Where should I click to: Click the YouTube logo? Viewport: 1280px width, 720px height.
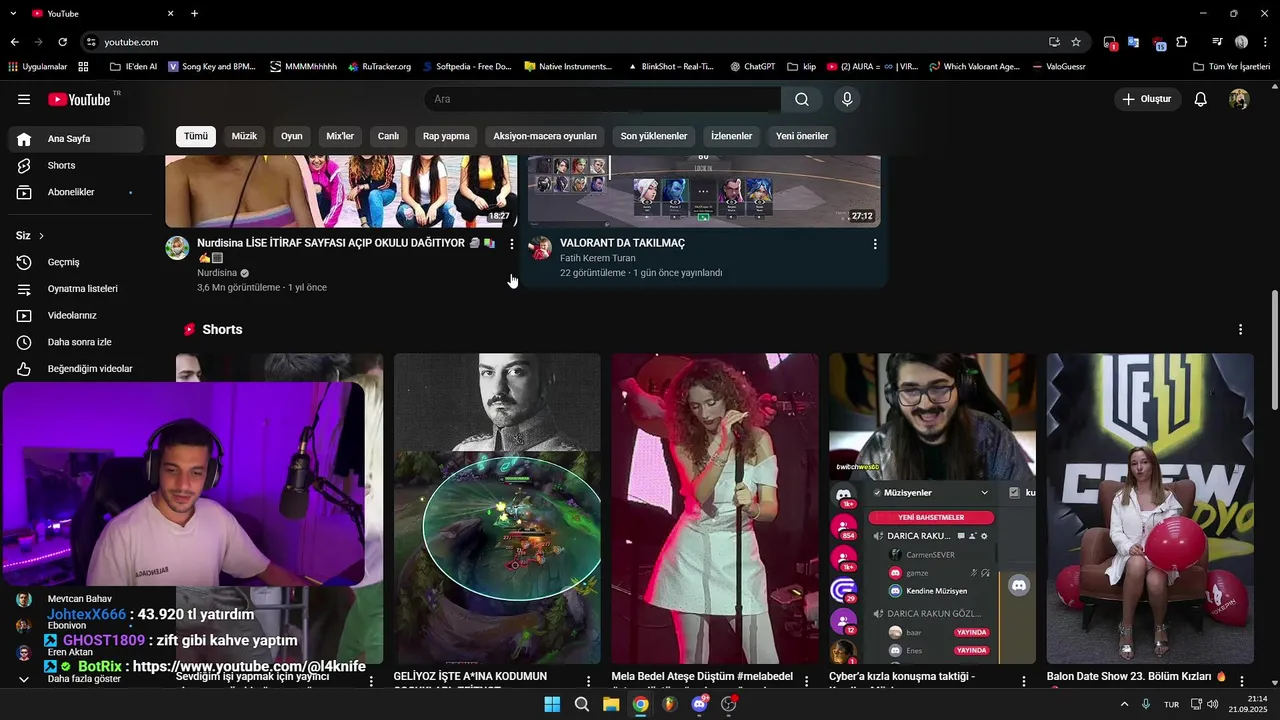pyautogui.click(x=79, y=99)
